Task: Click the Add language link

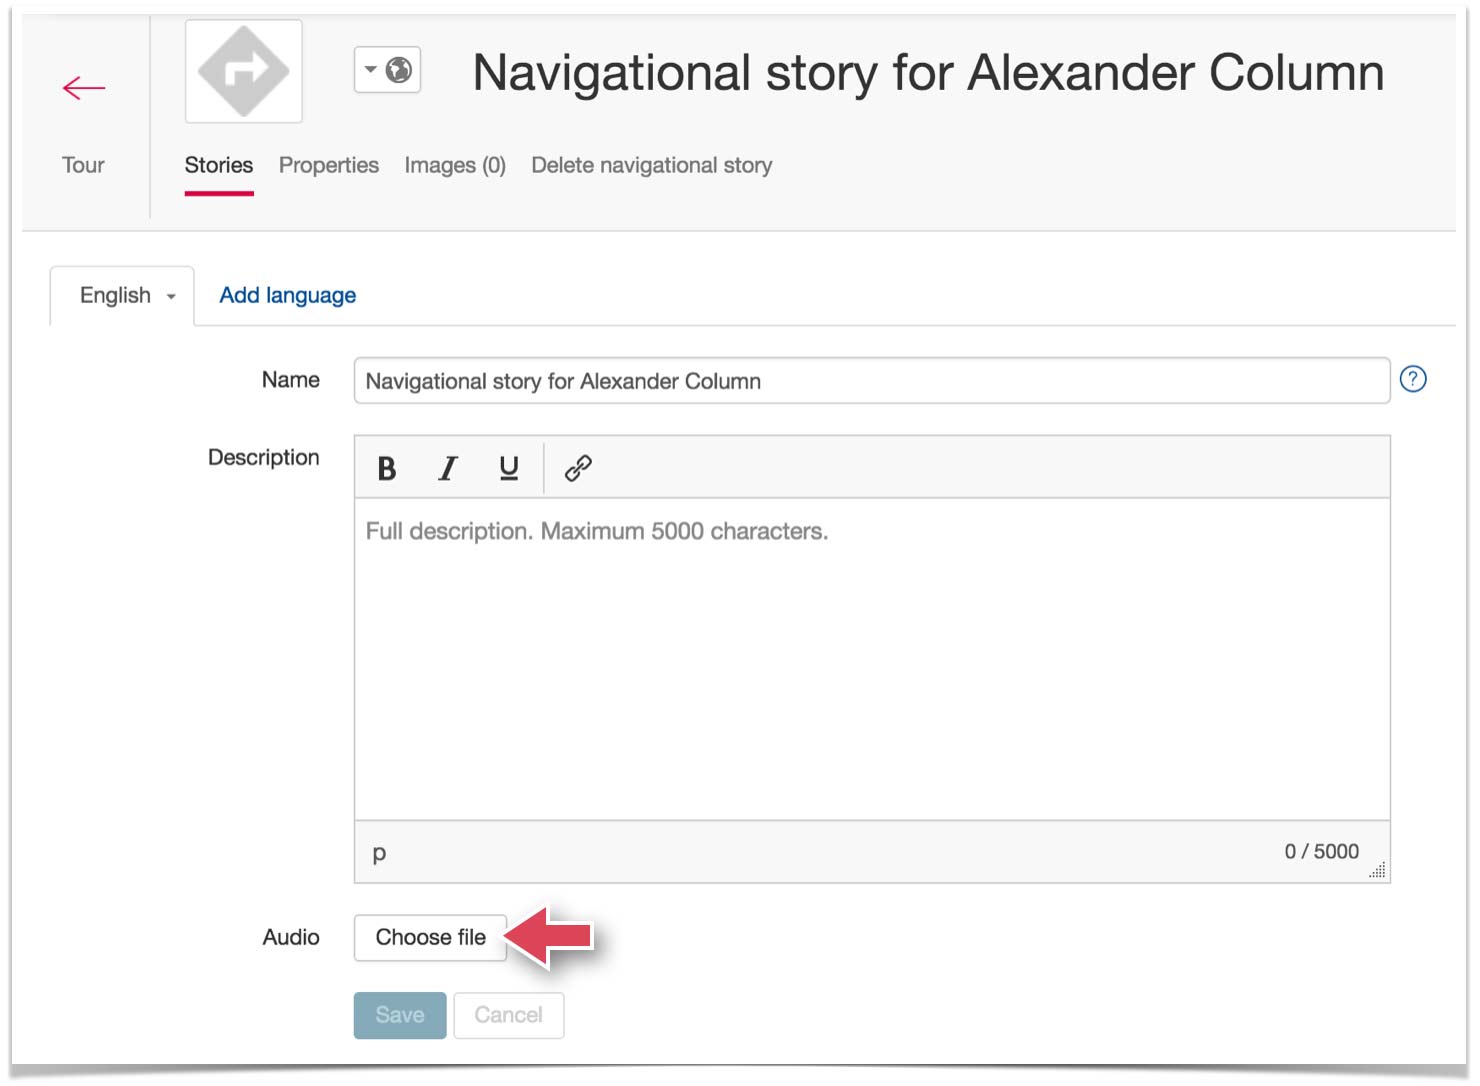Action: click(x=287, y=295)
